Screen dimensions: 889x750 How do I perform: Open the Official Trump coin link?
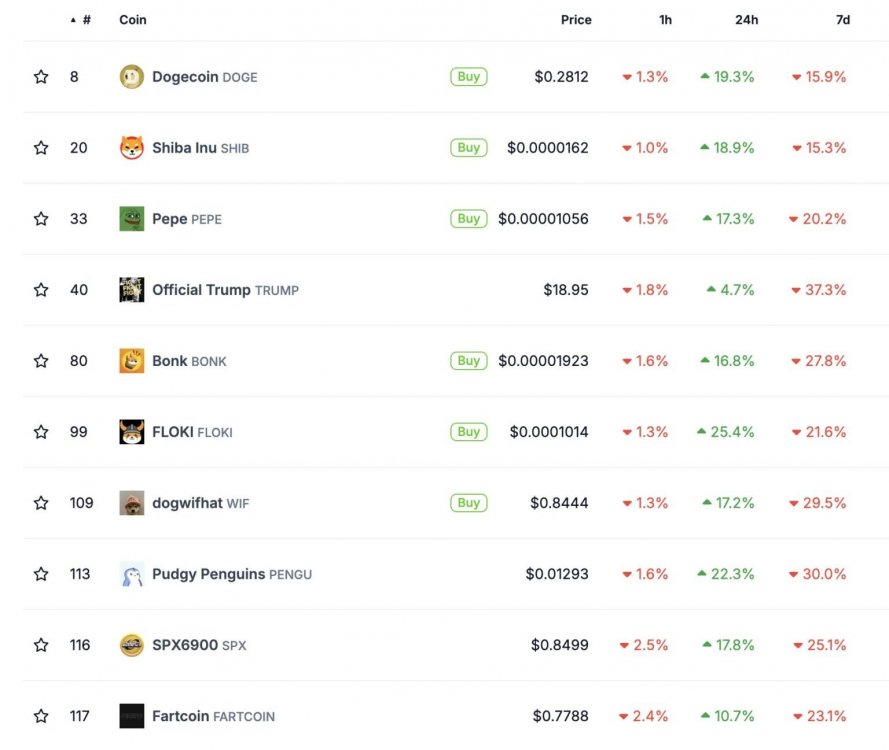[201, 290]
